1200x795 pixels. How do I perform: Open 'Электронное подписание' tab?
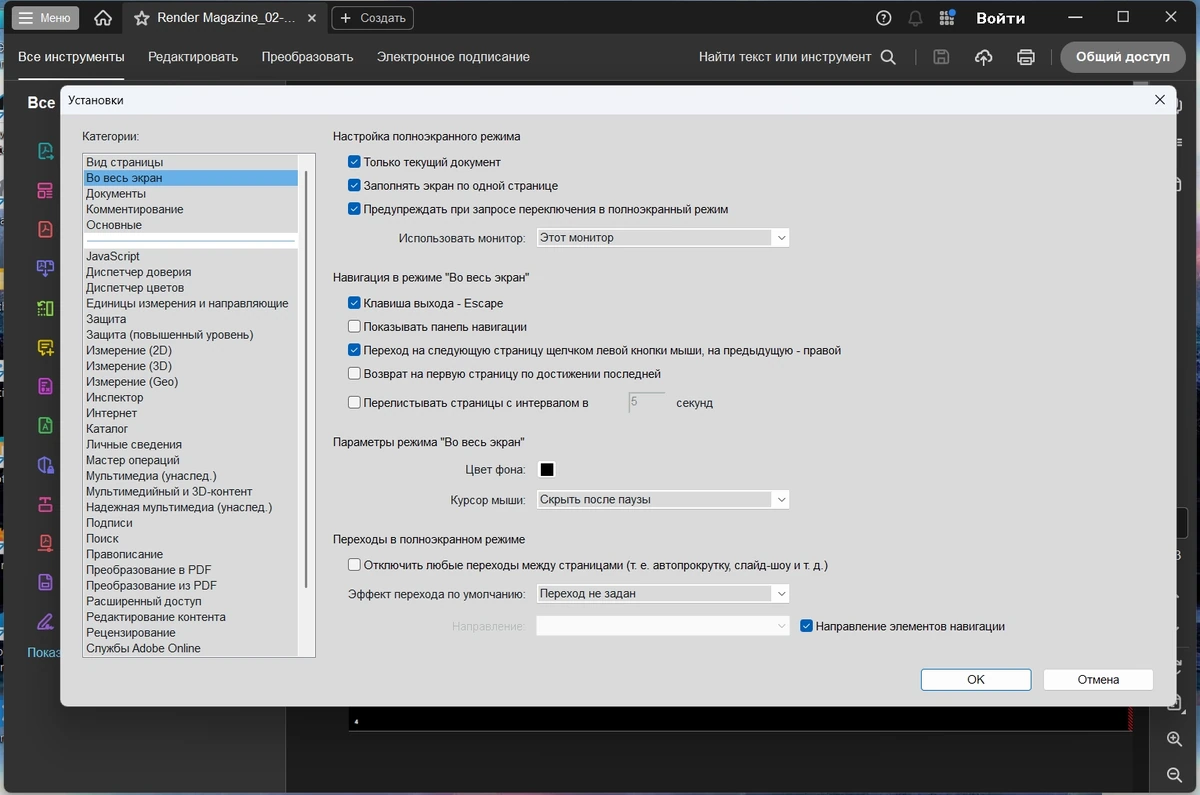click(x=453, y=57)
